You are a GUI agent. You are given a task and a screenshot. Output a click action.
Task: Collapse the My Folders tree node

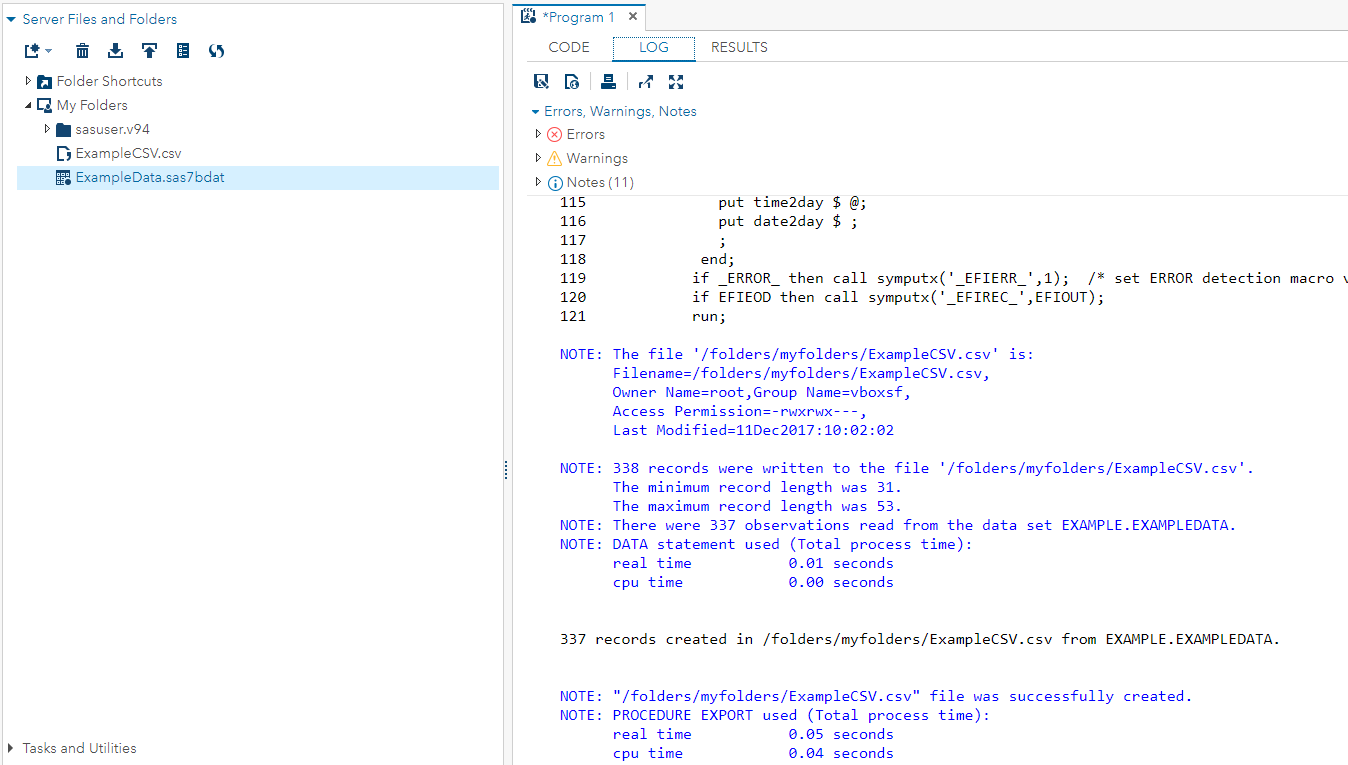pos(28,105)
